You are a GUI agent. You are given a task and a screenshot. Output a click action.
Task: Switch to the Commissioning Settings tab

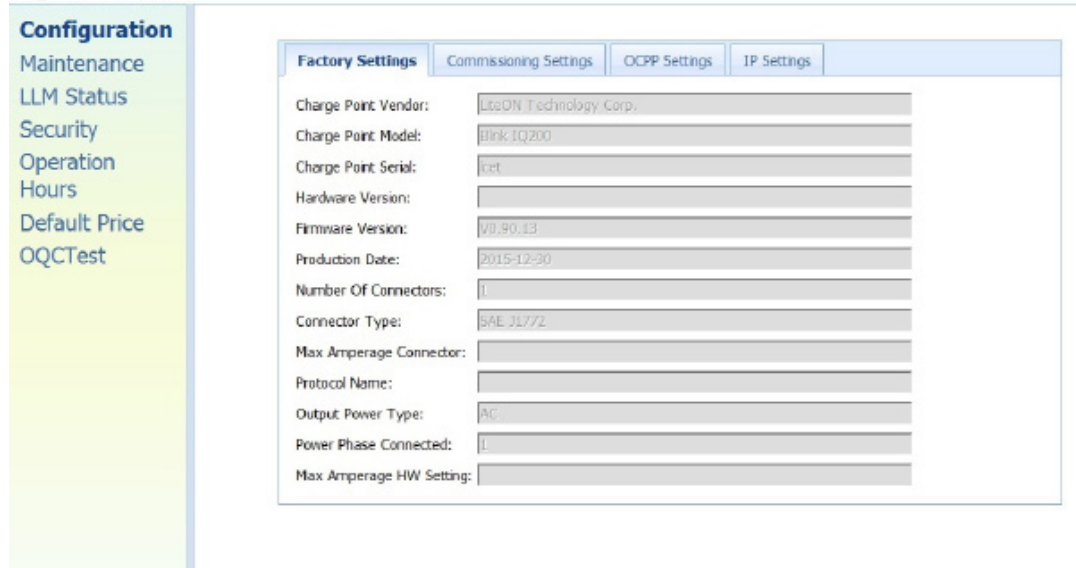[x=519, y=61]
